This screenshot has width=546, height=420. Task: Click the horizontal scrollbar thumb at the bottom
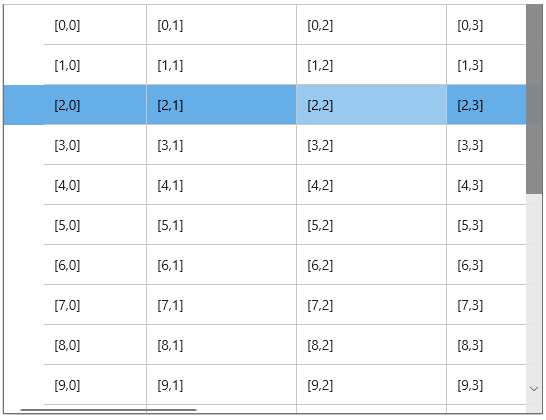tap(108, 410)
